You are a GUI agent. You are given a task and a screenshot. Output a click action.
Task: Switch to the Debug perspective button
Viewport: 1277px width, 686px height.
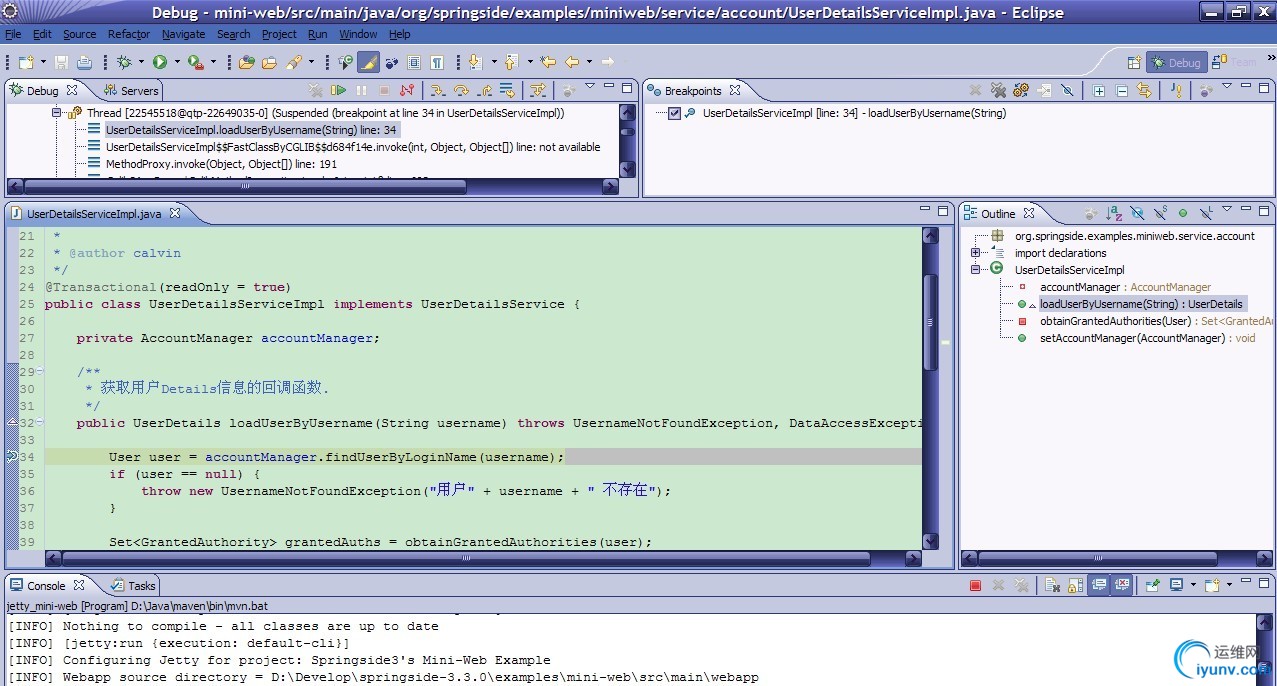1177,62
